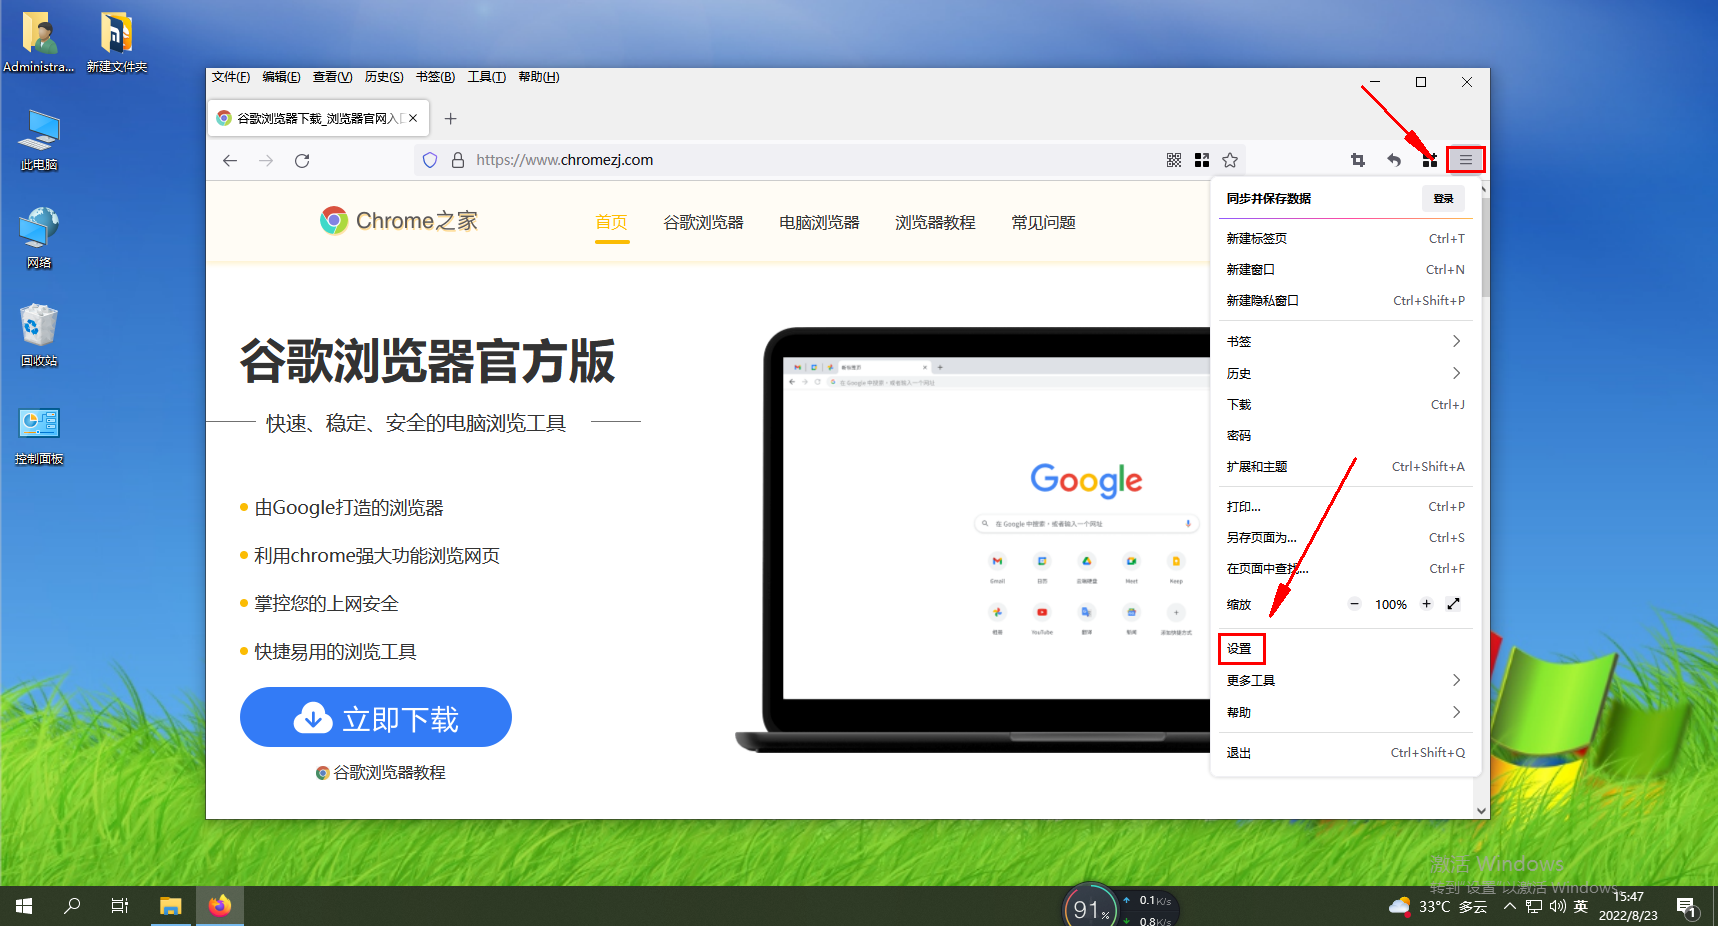
Task: Choose 退出 to quit browser
Action: pos(1345,753)
